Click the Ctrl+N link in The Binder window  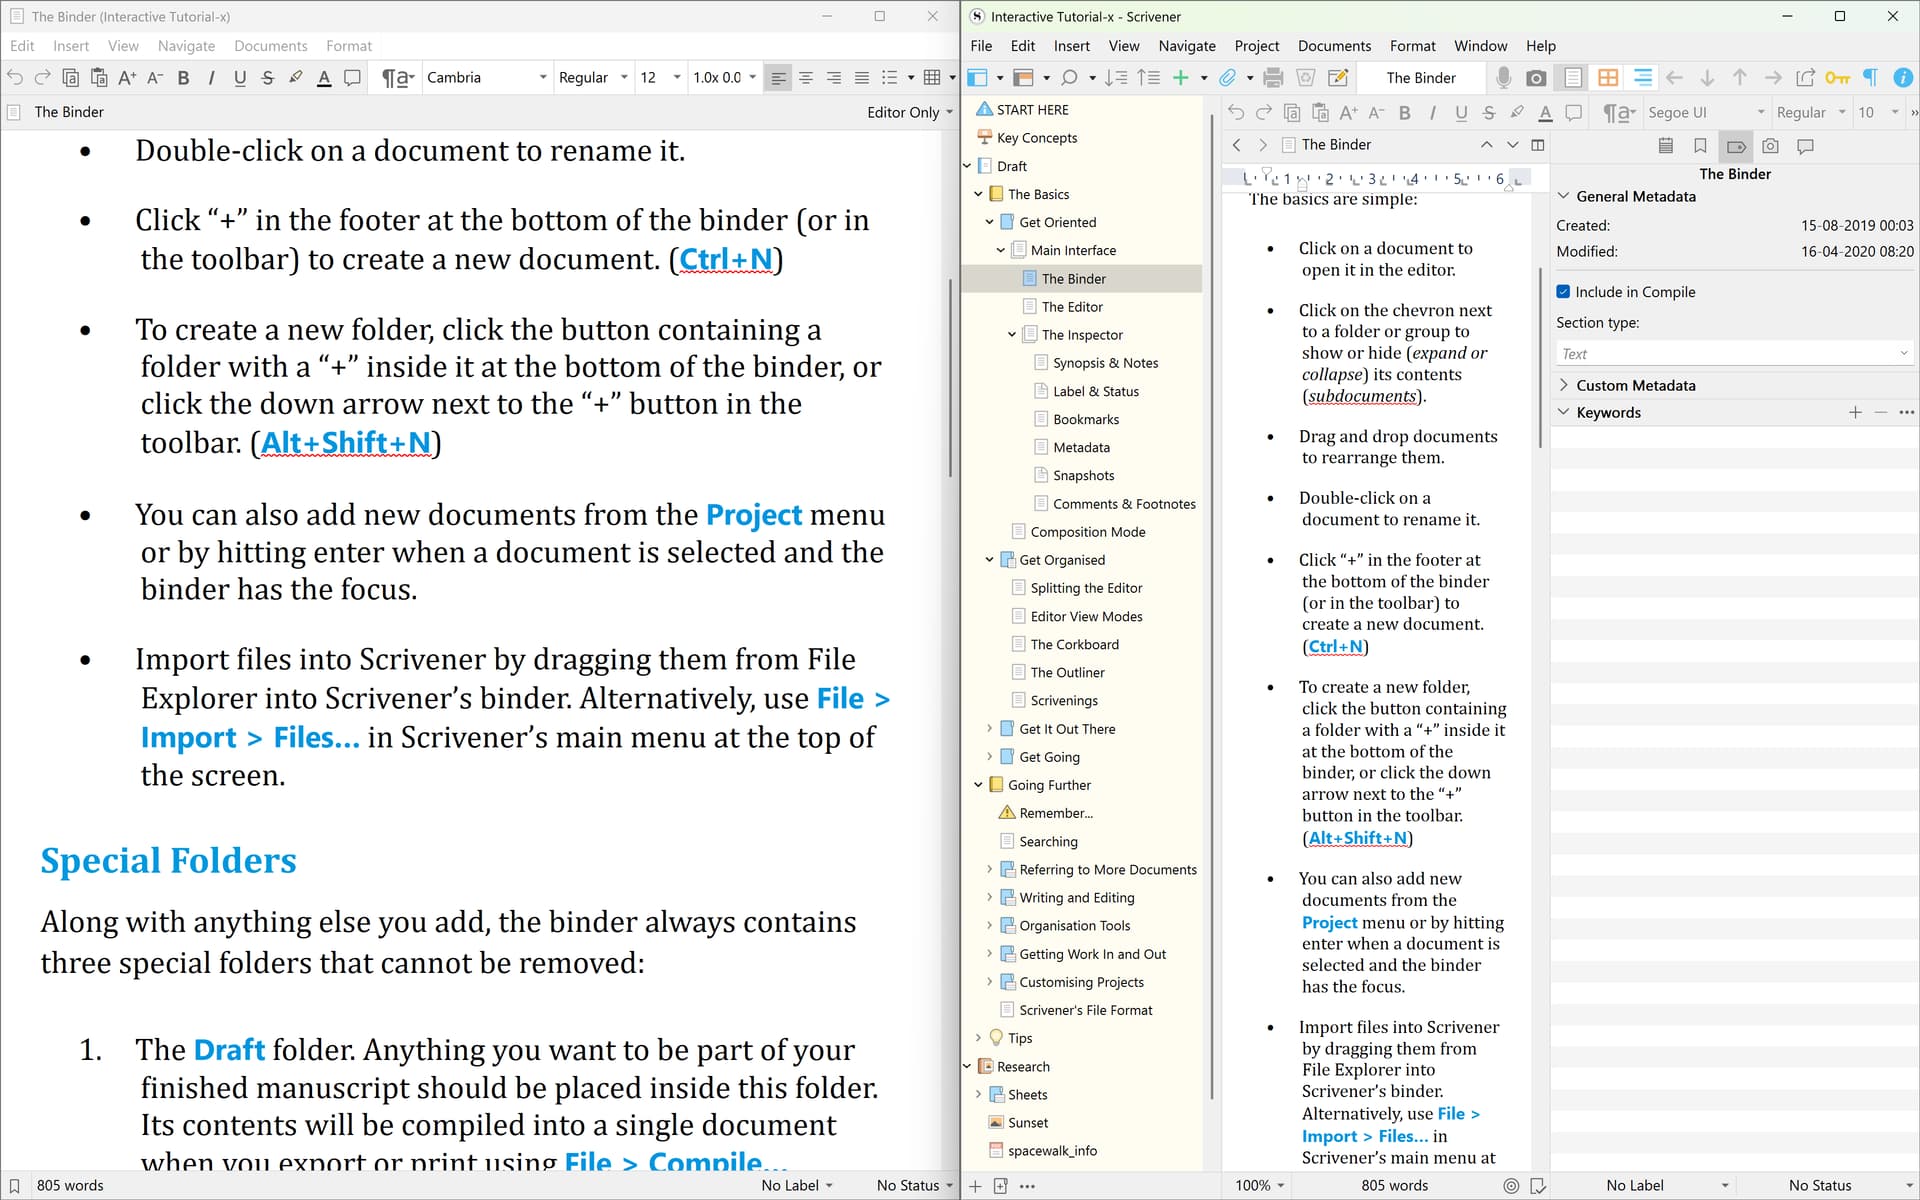click(726, 259)
